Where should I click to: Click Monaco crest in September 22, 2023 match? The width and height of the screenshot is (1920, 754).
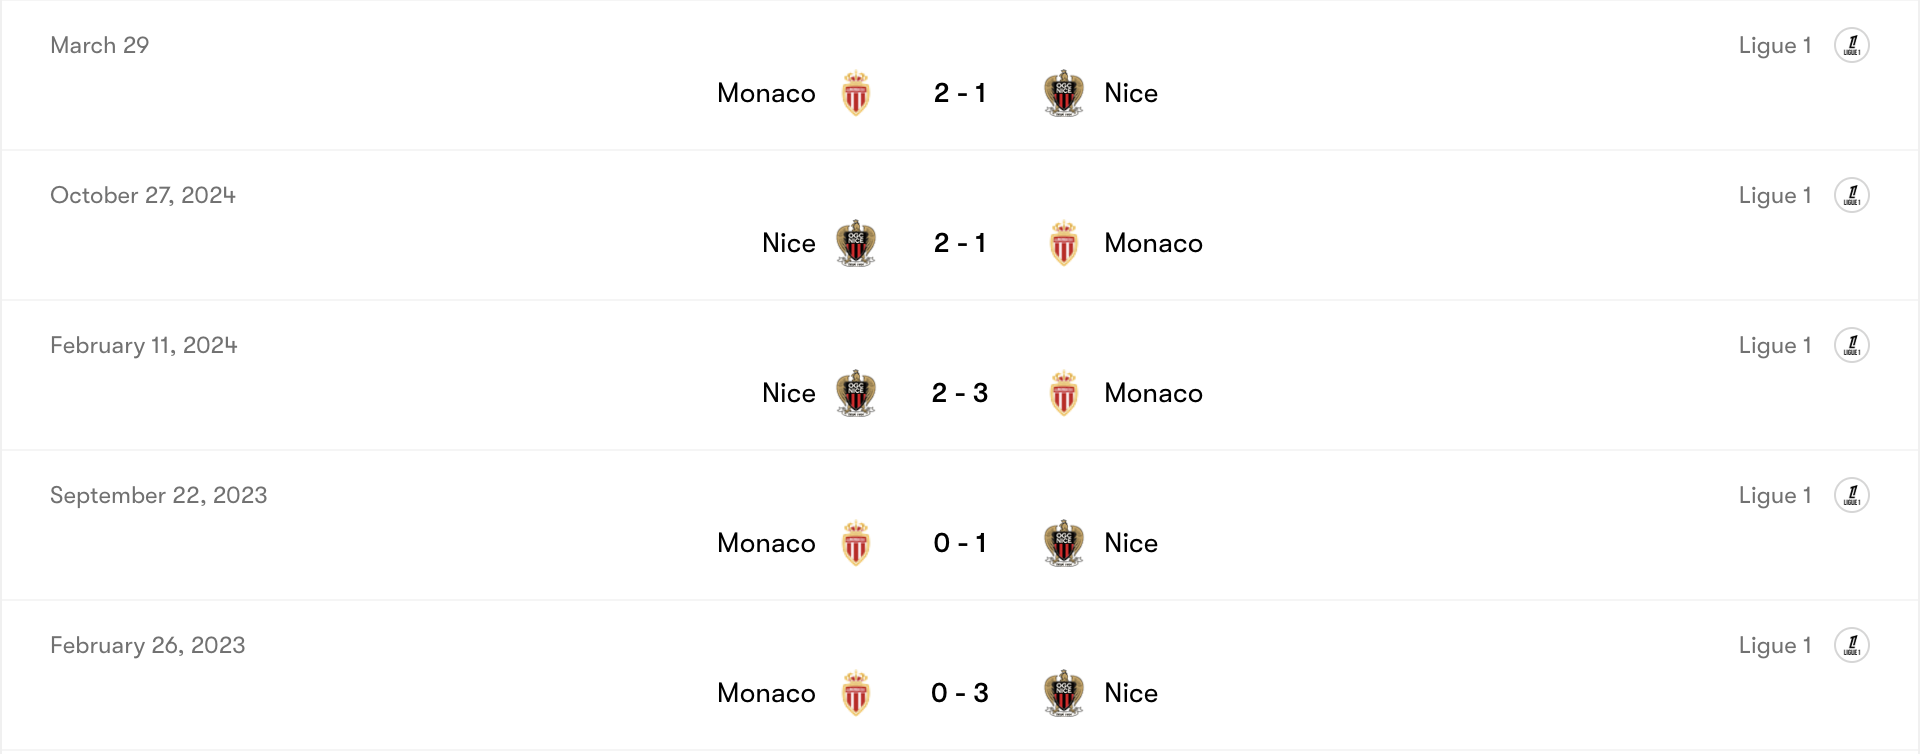pos(856,543)
